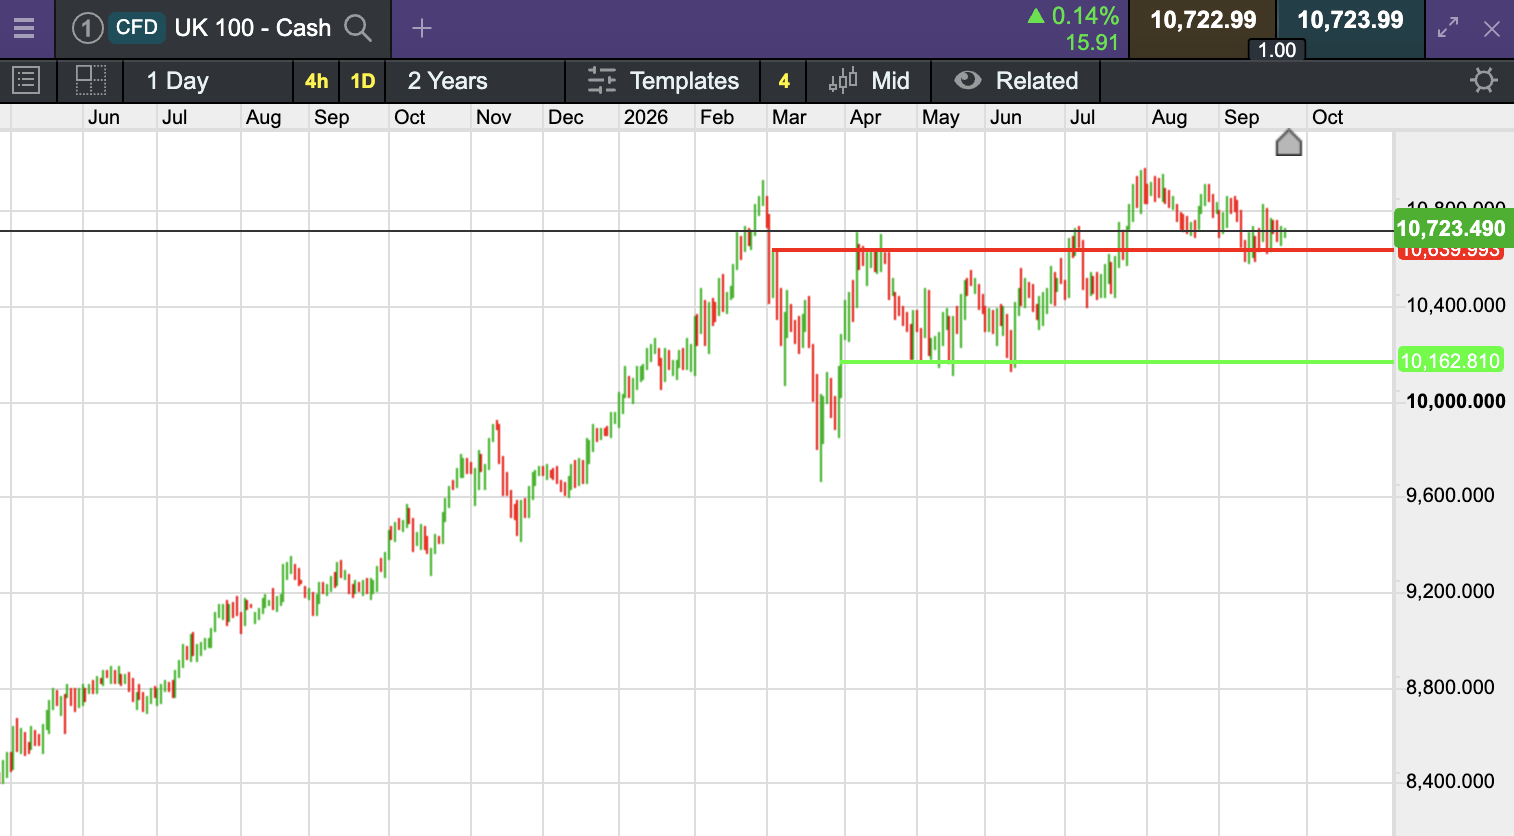Click the circled number 1 icon
1514x836 pixels.
(x=87, y=28)
